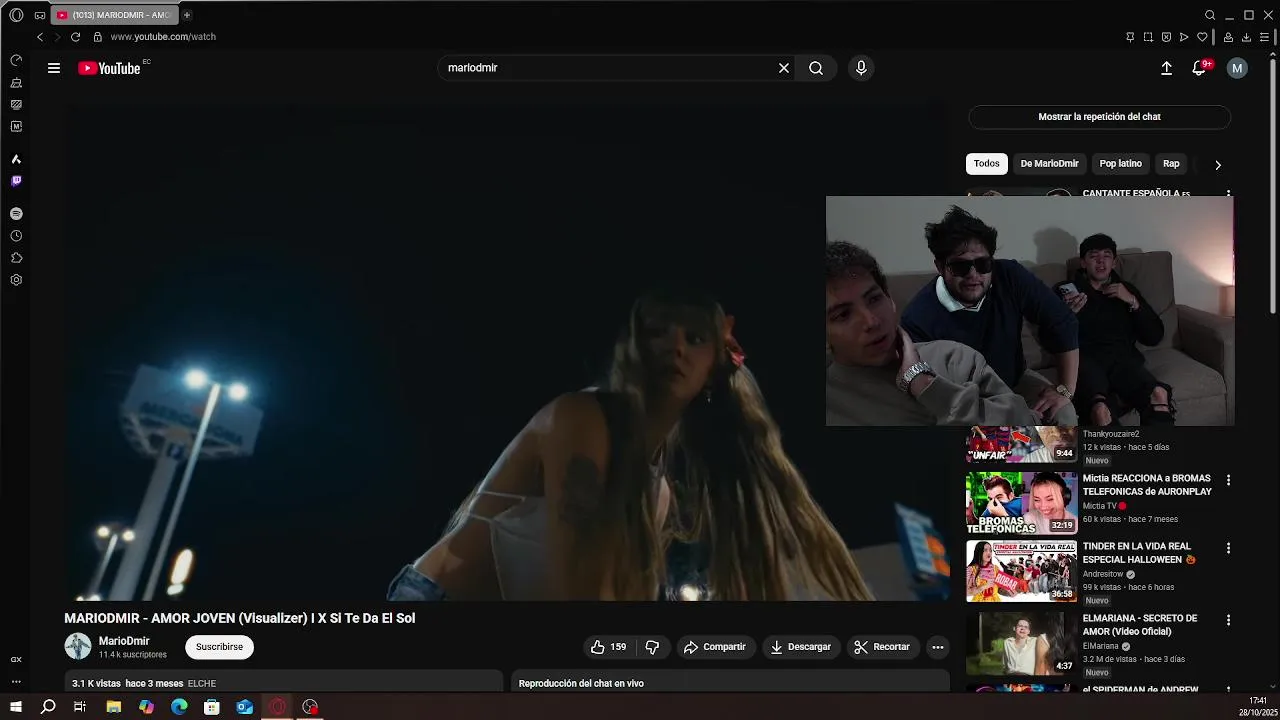Open MarioDmir channel name link
Screen dimensions: 1280x720
(x=124, y=641)
